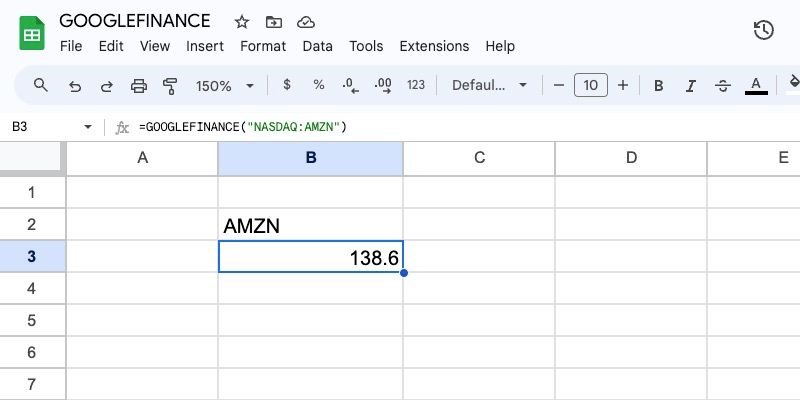
Task: Move the document to a folder
Action: (x=274, y=21)
